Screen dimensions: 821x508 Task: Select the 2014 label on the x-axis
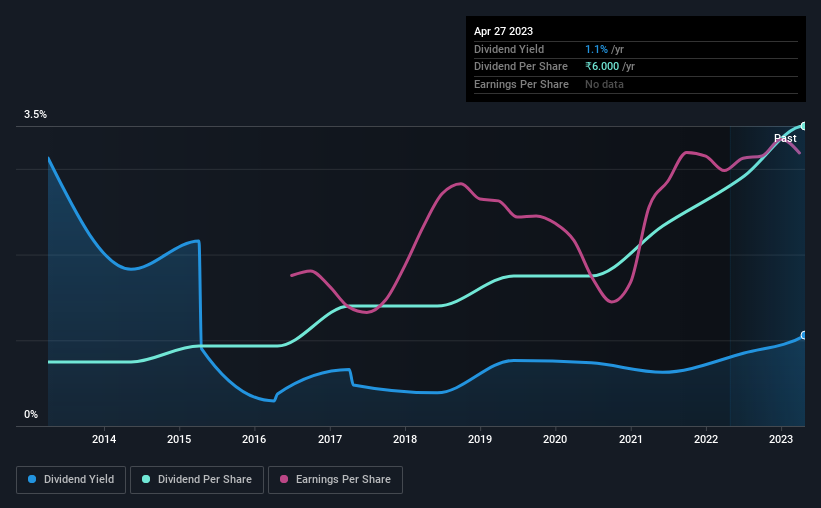click(104, 439)
